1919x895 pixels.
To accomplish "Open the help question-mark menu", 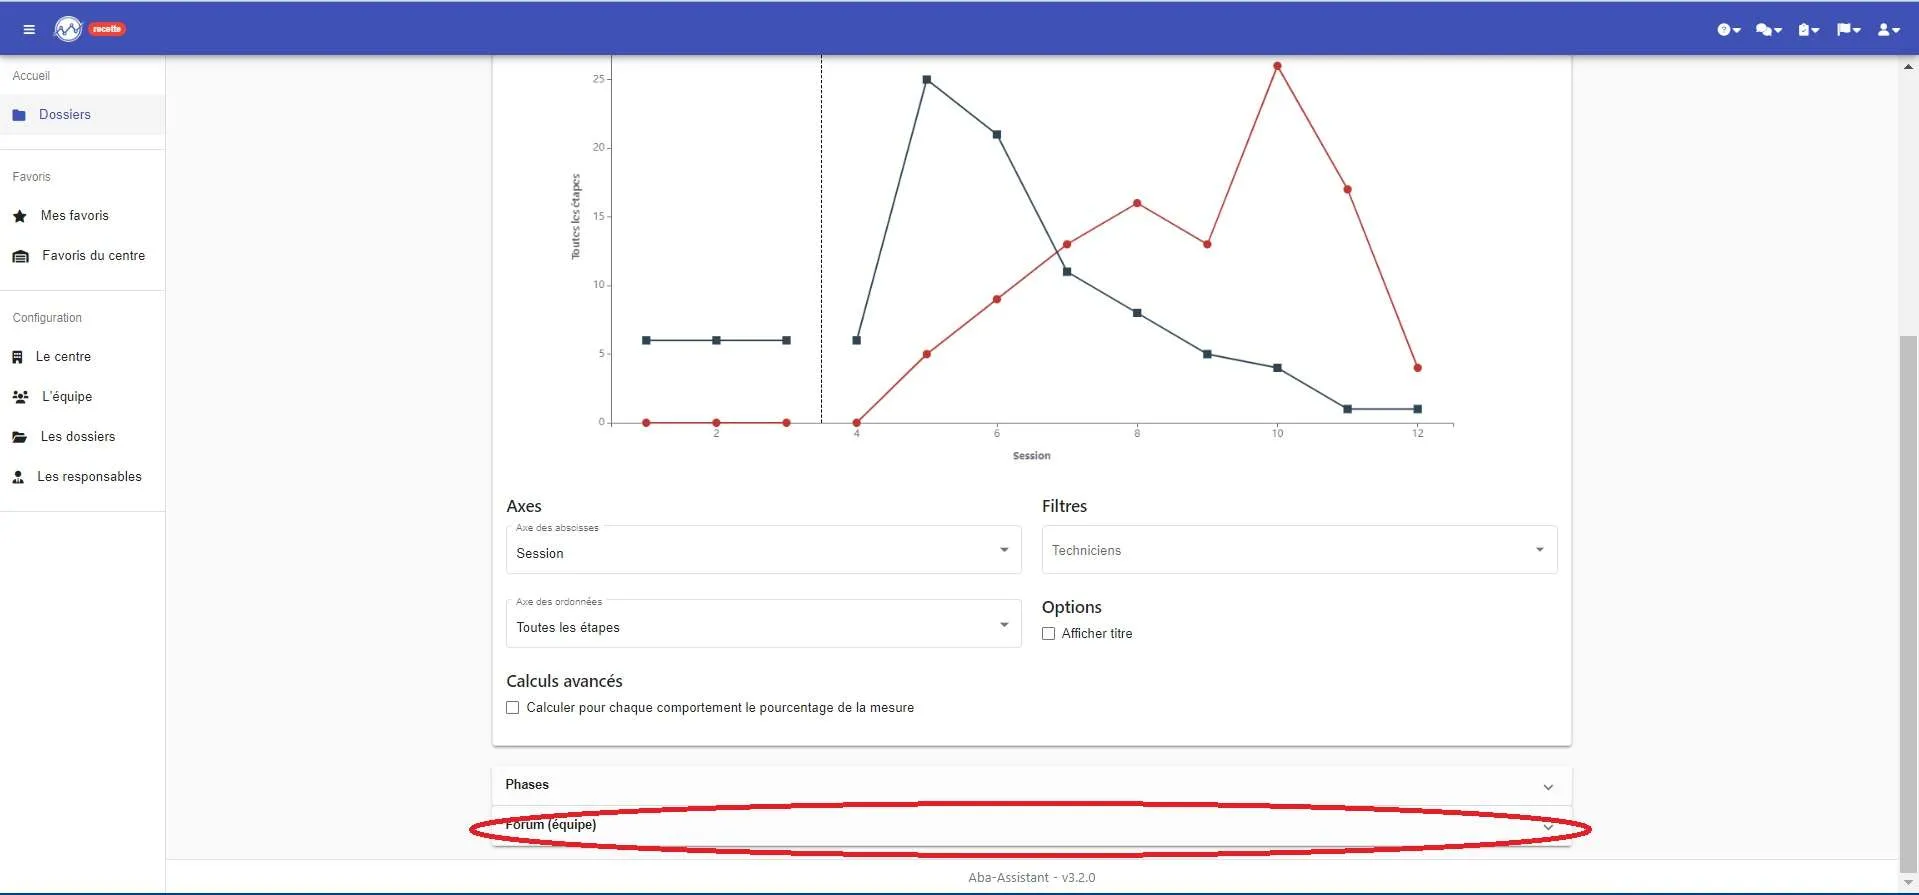I will (x=1729, y=30).
